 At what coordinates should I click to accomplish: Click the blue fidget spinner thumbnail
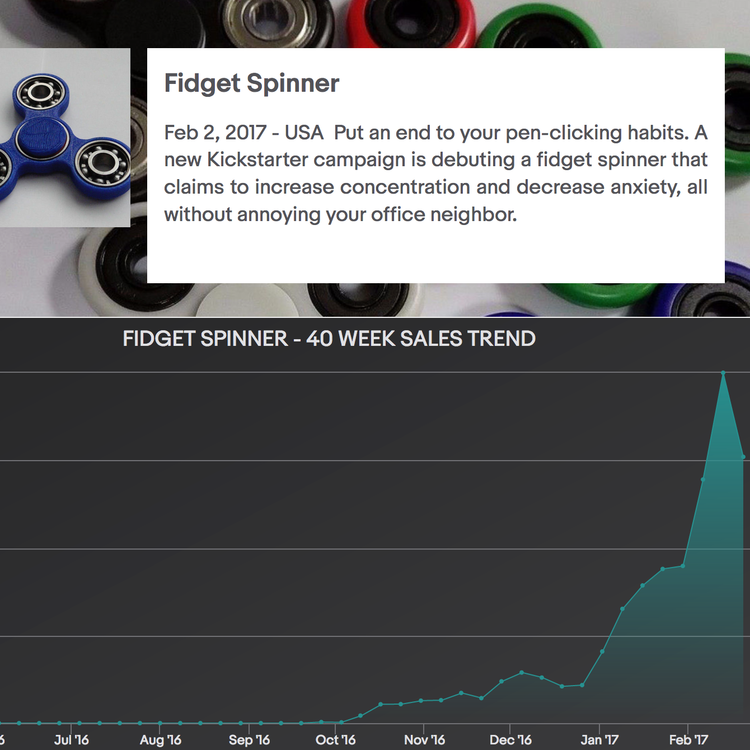[65, 137]
